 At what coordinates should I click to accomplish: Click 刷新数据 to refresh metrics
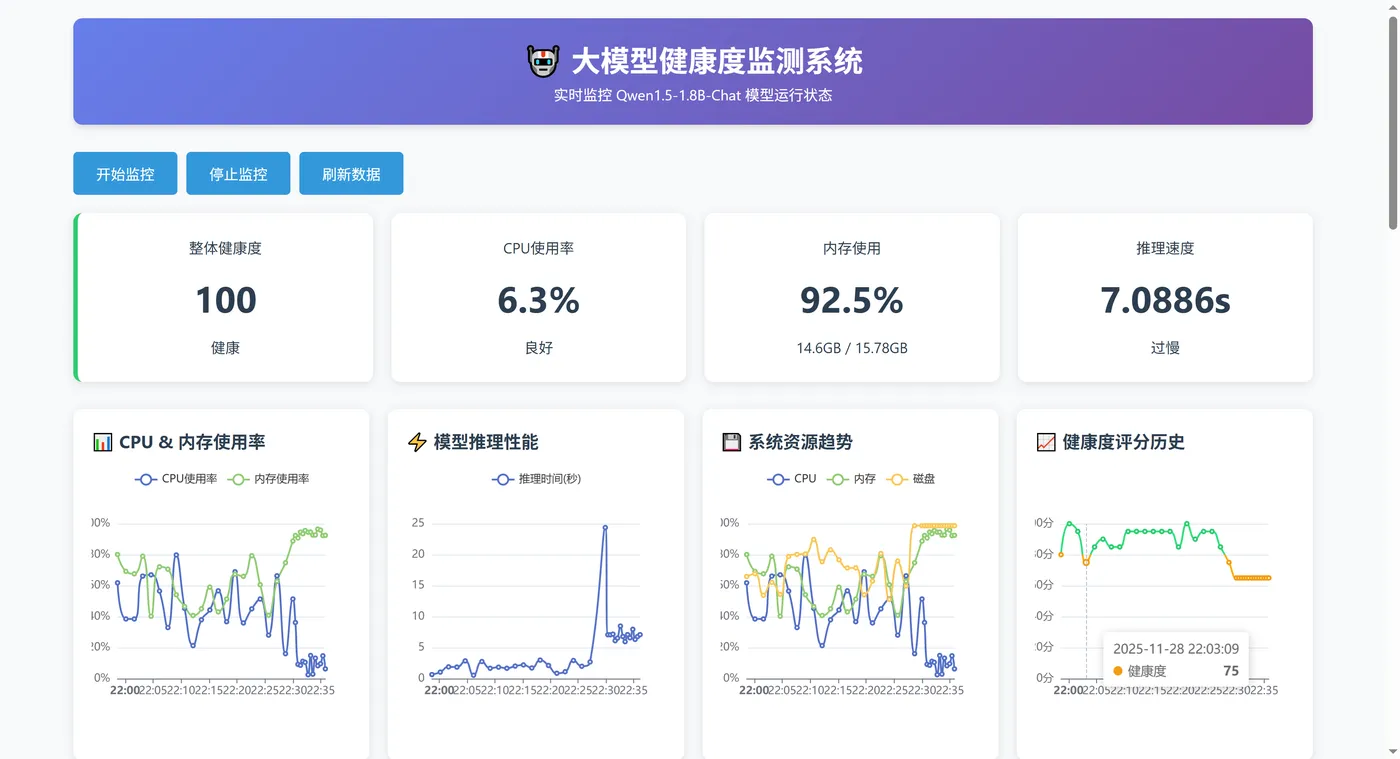pos(350,173)
